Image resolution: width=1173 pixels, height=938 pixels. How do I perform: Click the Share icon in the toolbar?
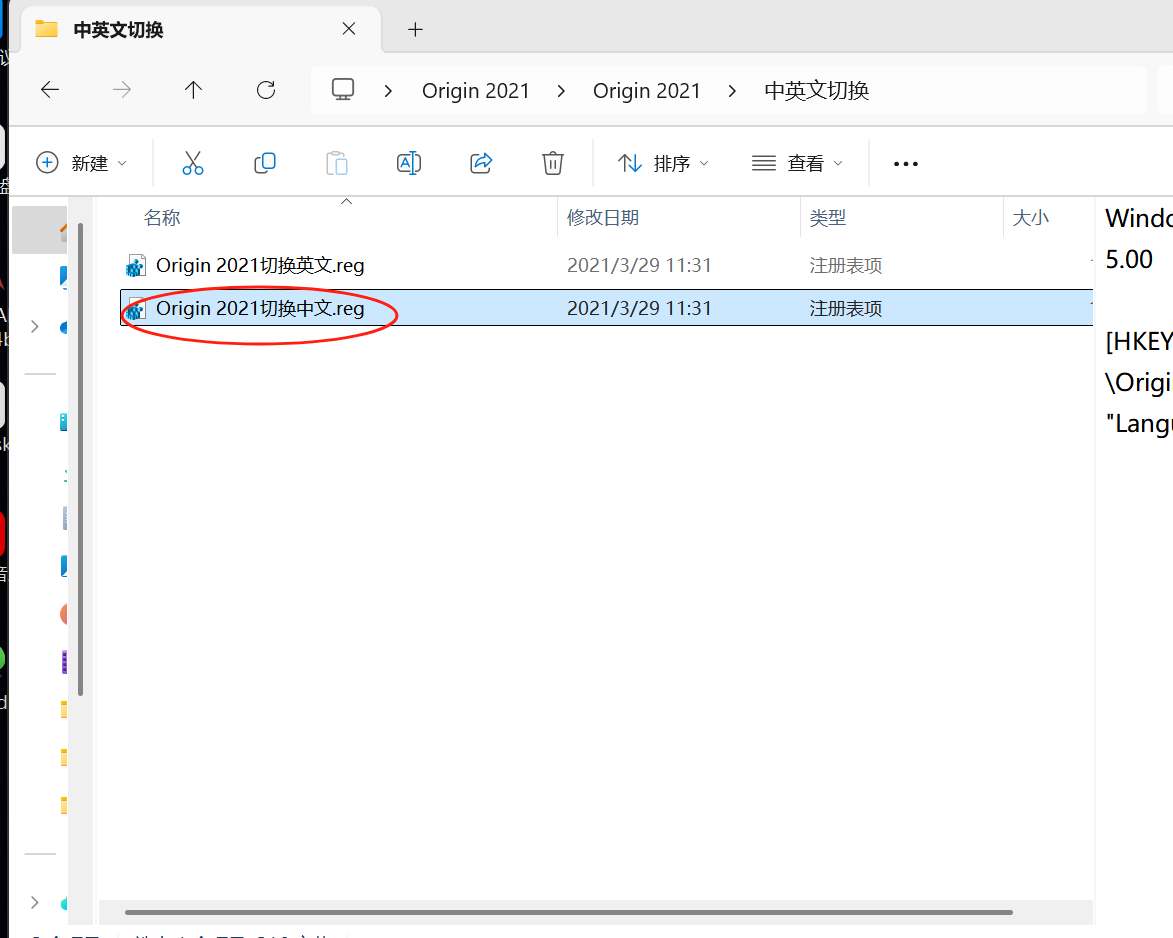tap(480, 162)
